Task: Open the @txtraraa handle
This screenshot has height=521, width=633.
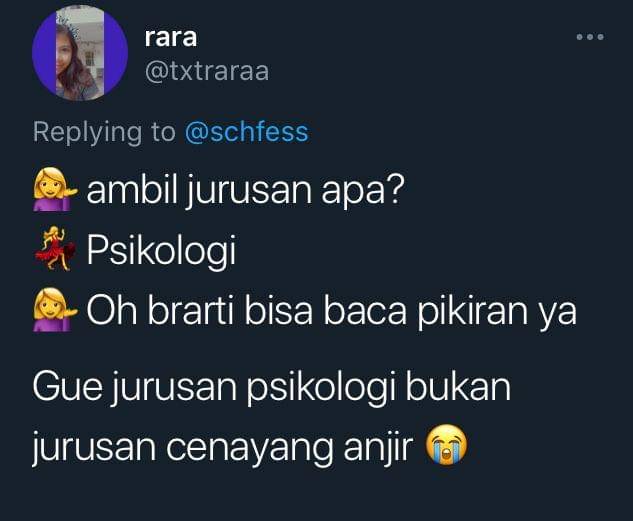Action: (207, 71)
